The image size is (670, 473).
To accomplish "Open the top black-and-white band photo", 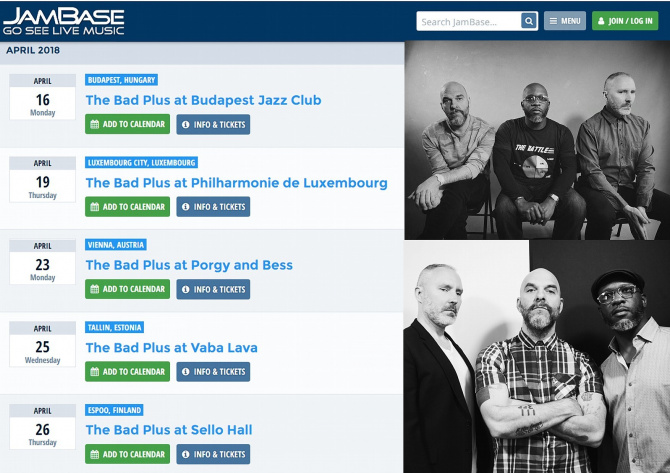I will pyautogui.click(x=537, y=140).
